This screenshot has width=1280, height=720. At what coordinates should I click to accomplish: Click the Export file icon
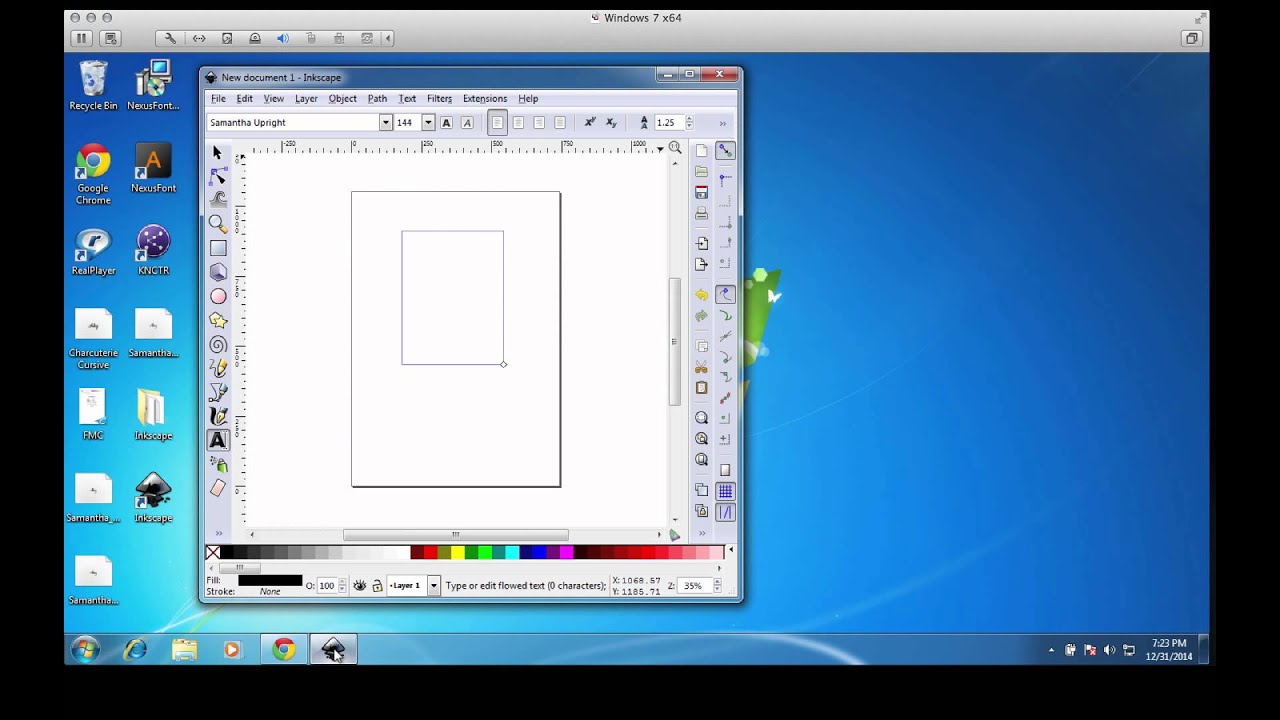[x=701, y=265]
